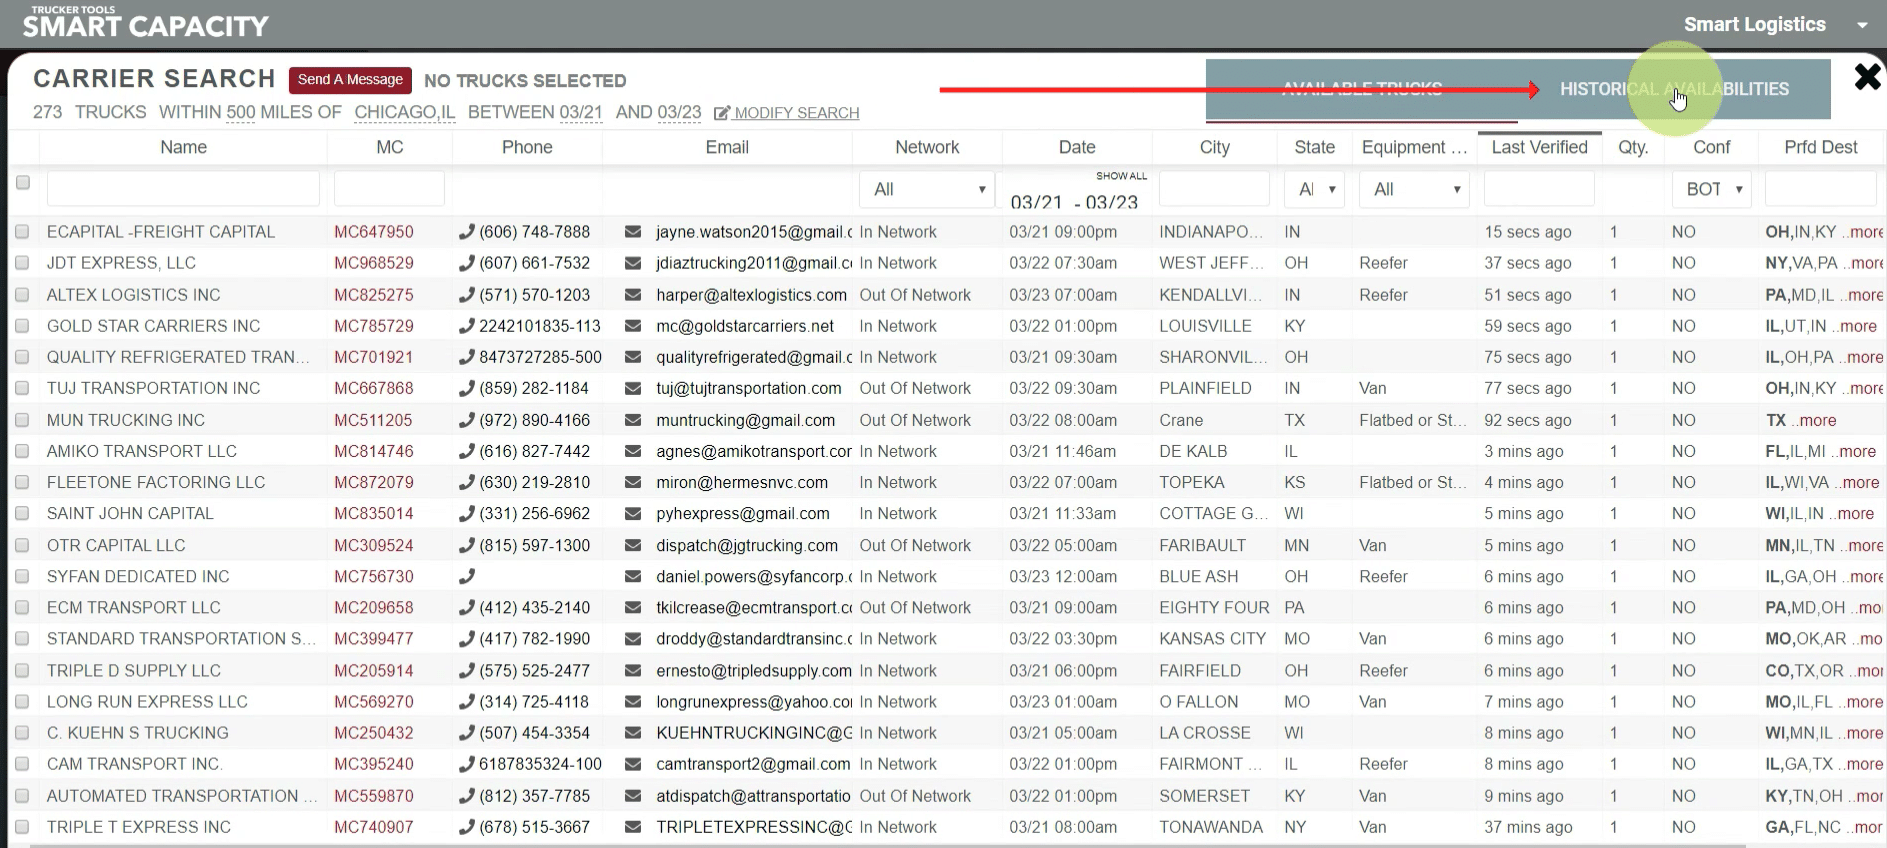Screen dimensions: 1887x848
Task: Click phone icon for TUJ TRANSPORTATION INC
Action: (466, 388)
